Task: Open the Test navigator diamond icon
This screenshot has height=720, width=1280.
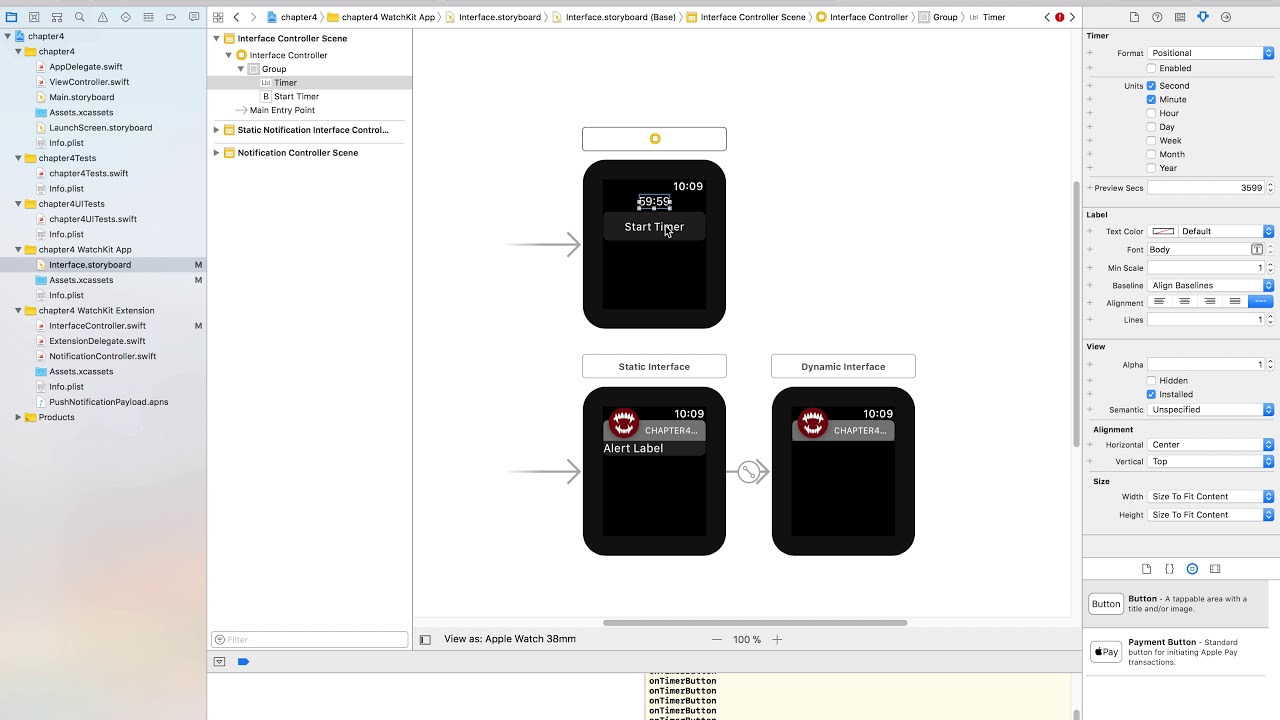Action: 125,17
